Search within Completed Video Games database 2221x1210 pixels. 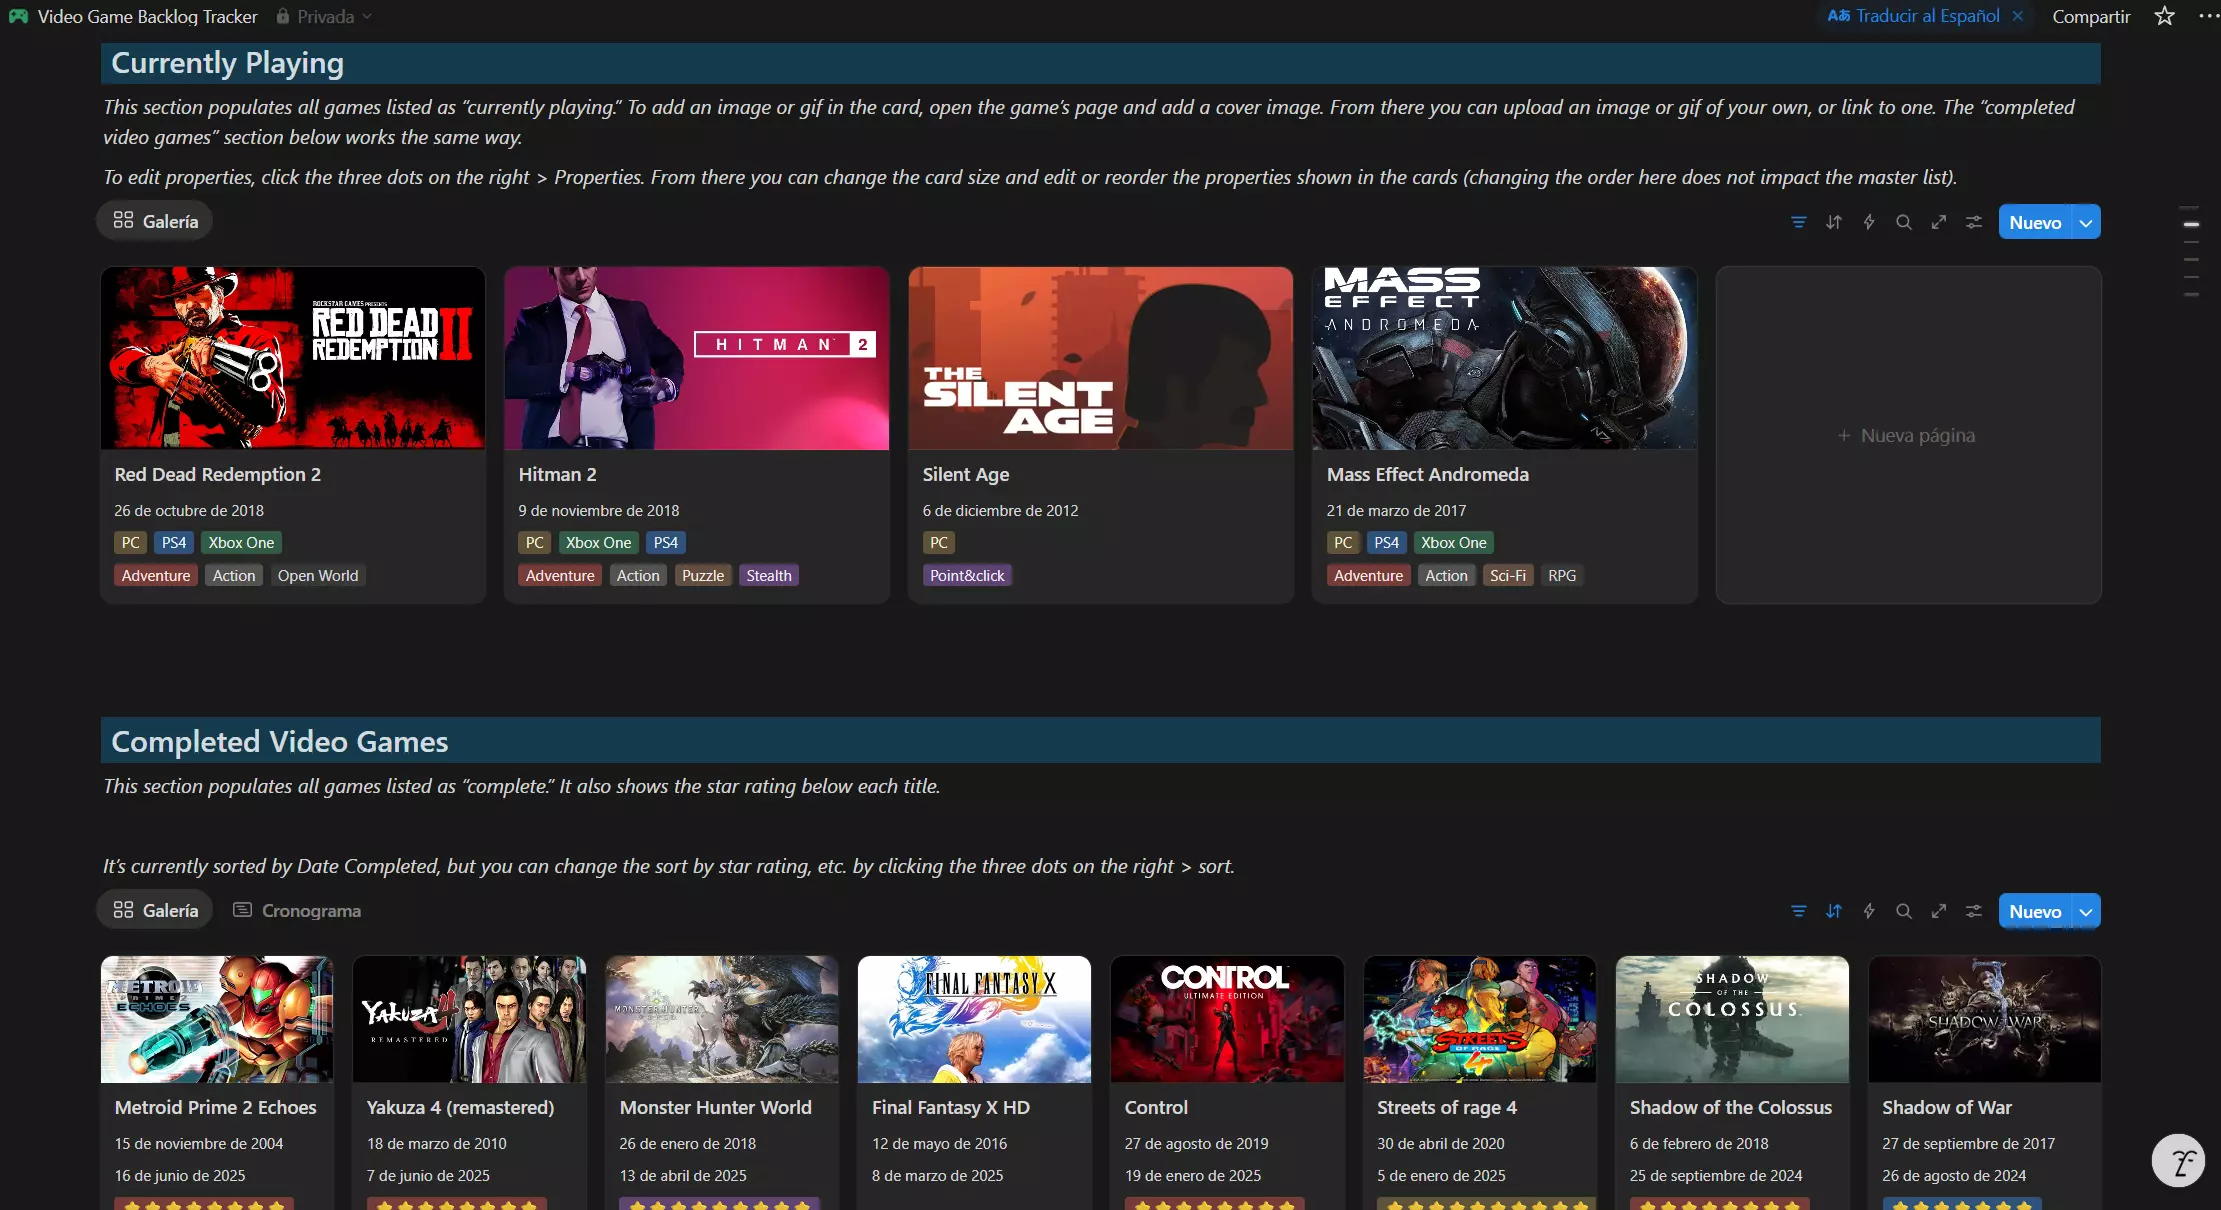1904,911
